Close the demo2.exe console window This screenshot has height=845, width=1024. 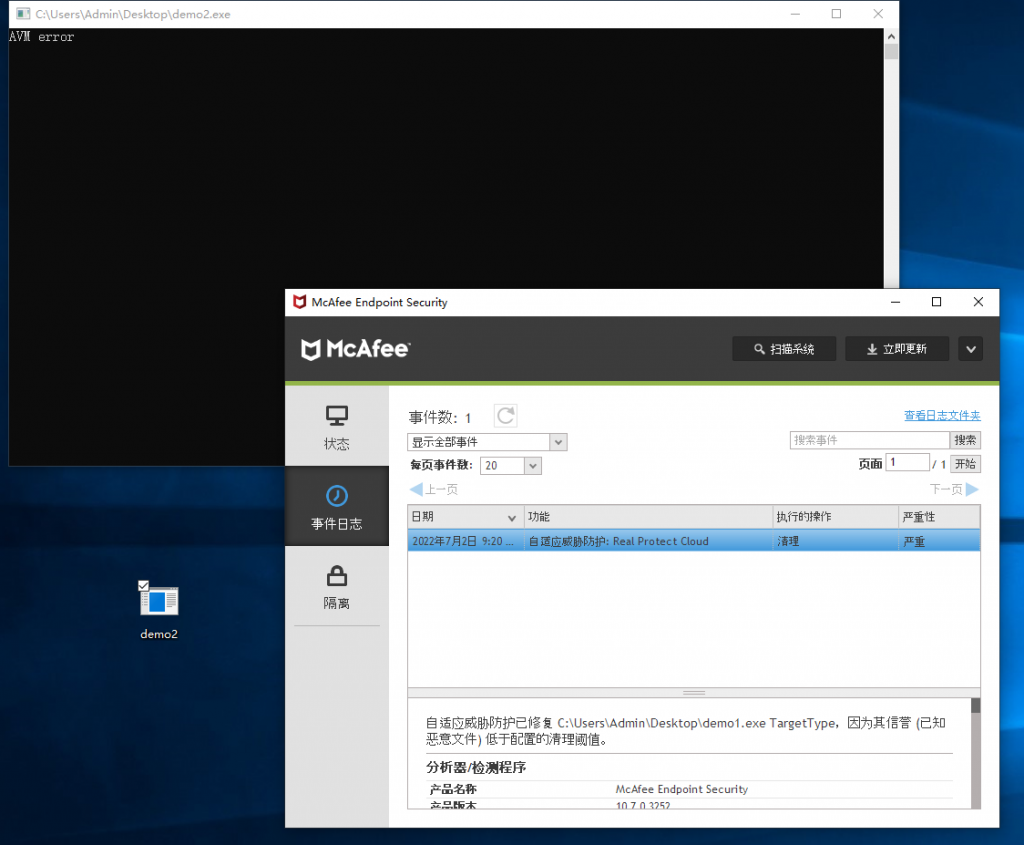[878, 14]
